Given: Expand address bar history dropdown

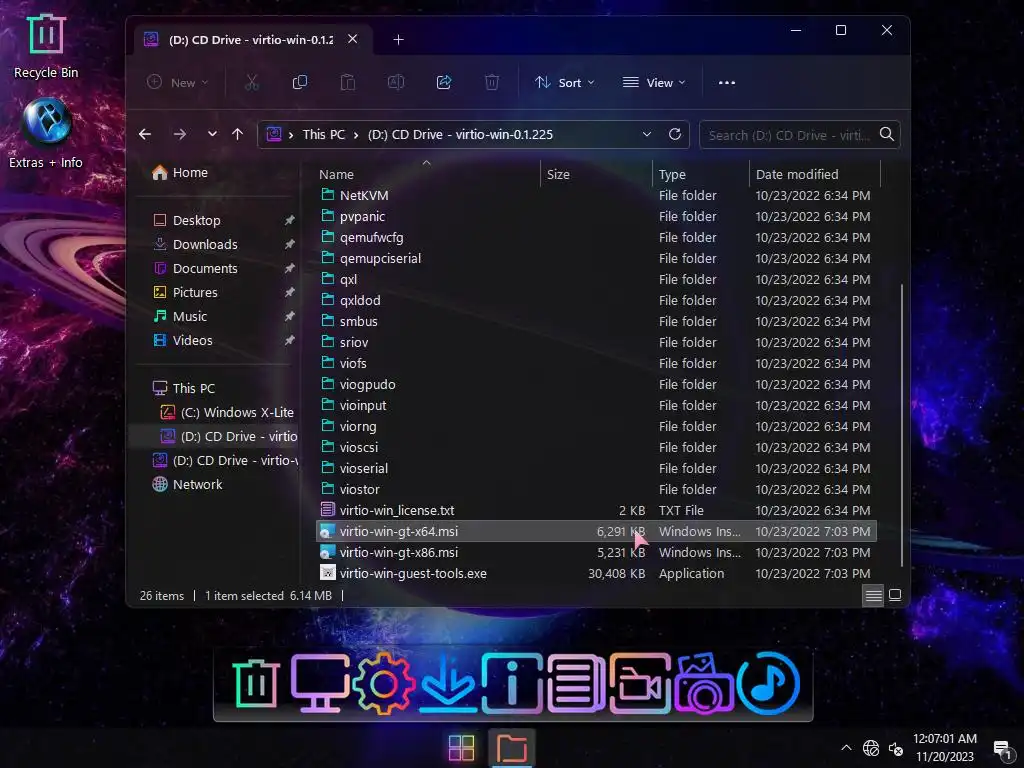Looking at the screenshot, I should [x=647, y=134].
